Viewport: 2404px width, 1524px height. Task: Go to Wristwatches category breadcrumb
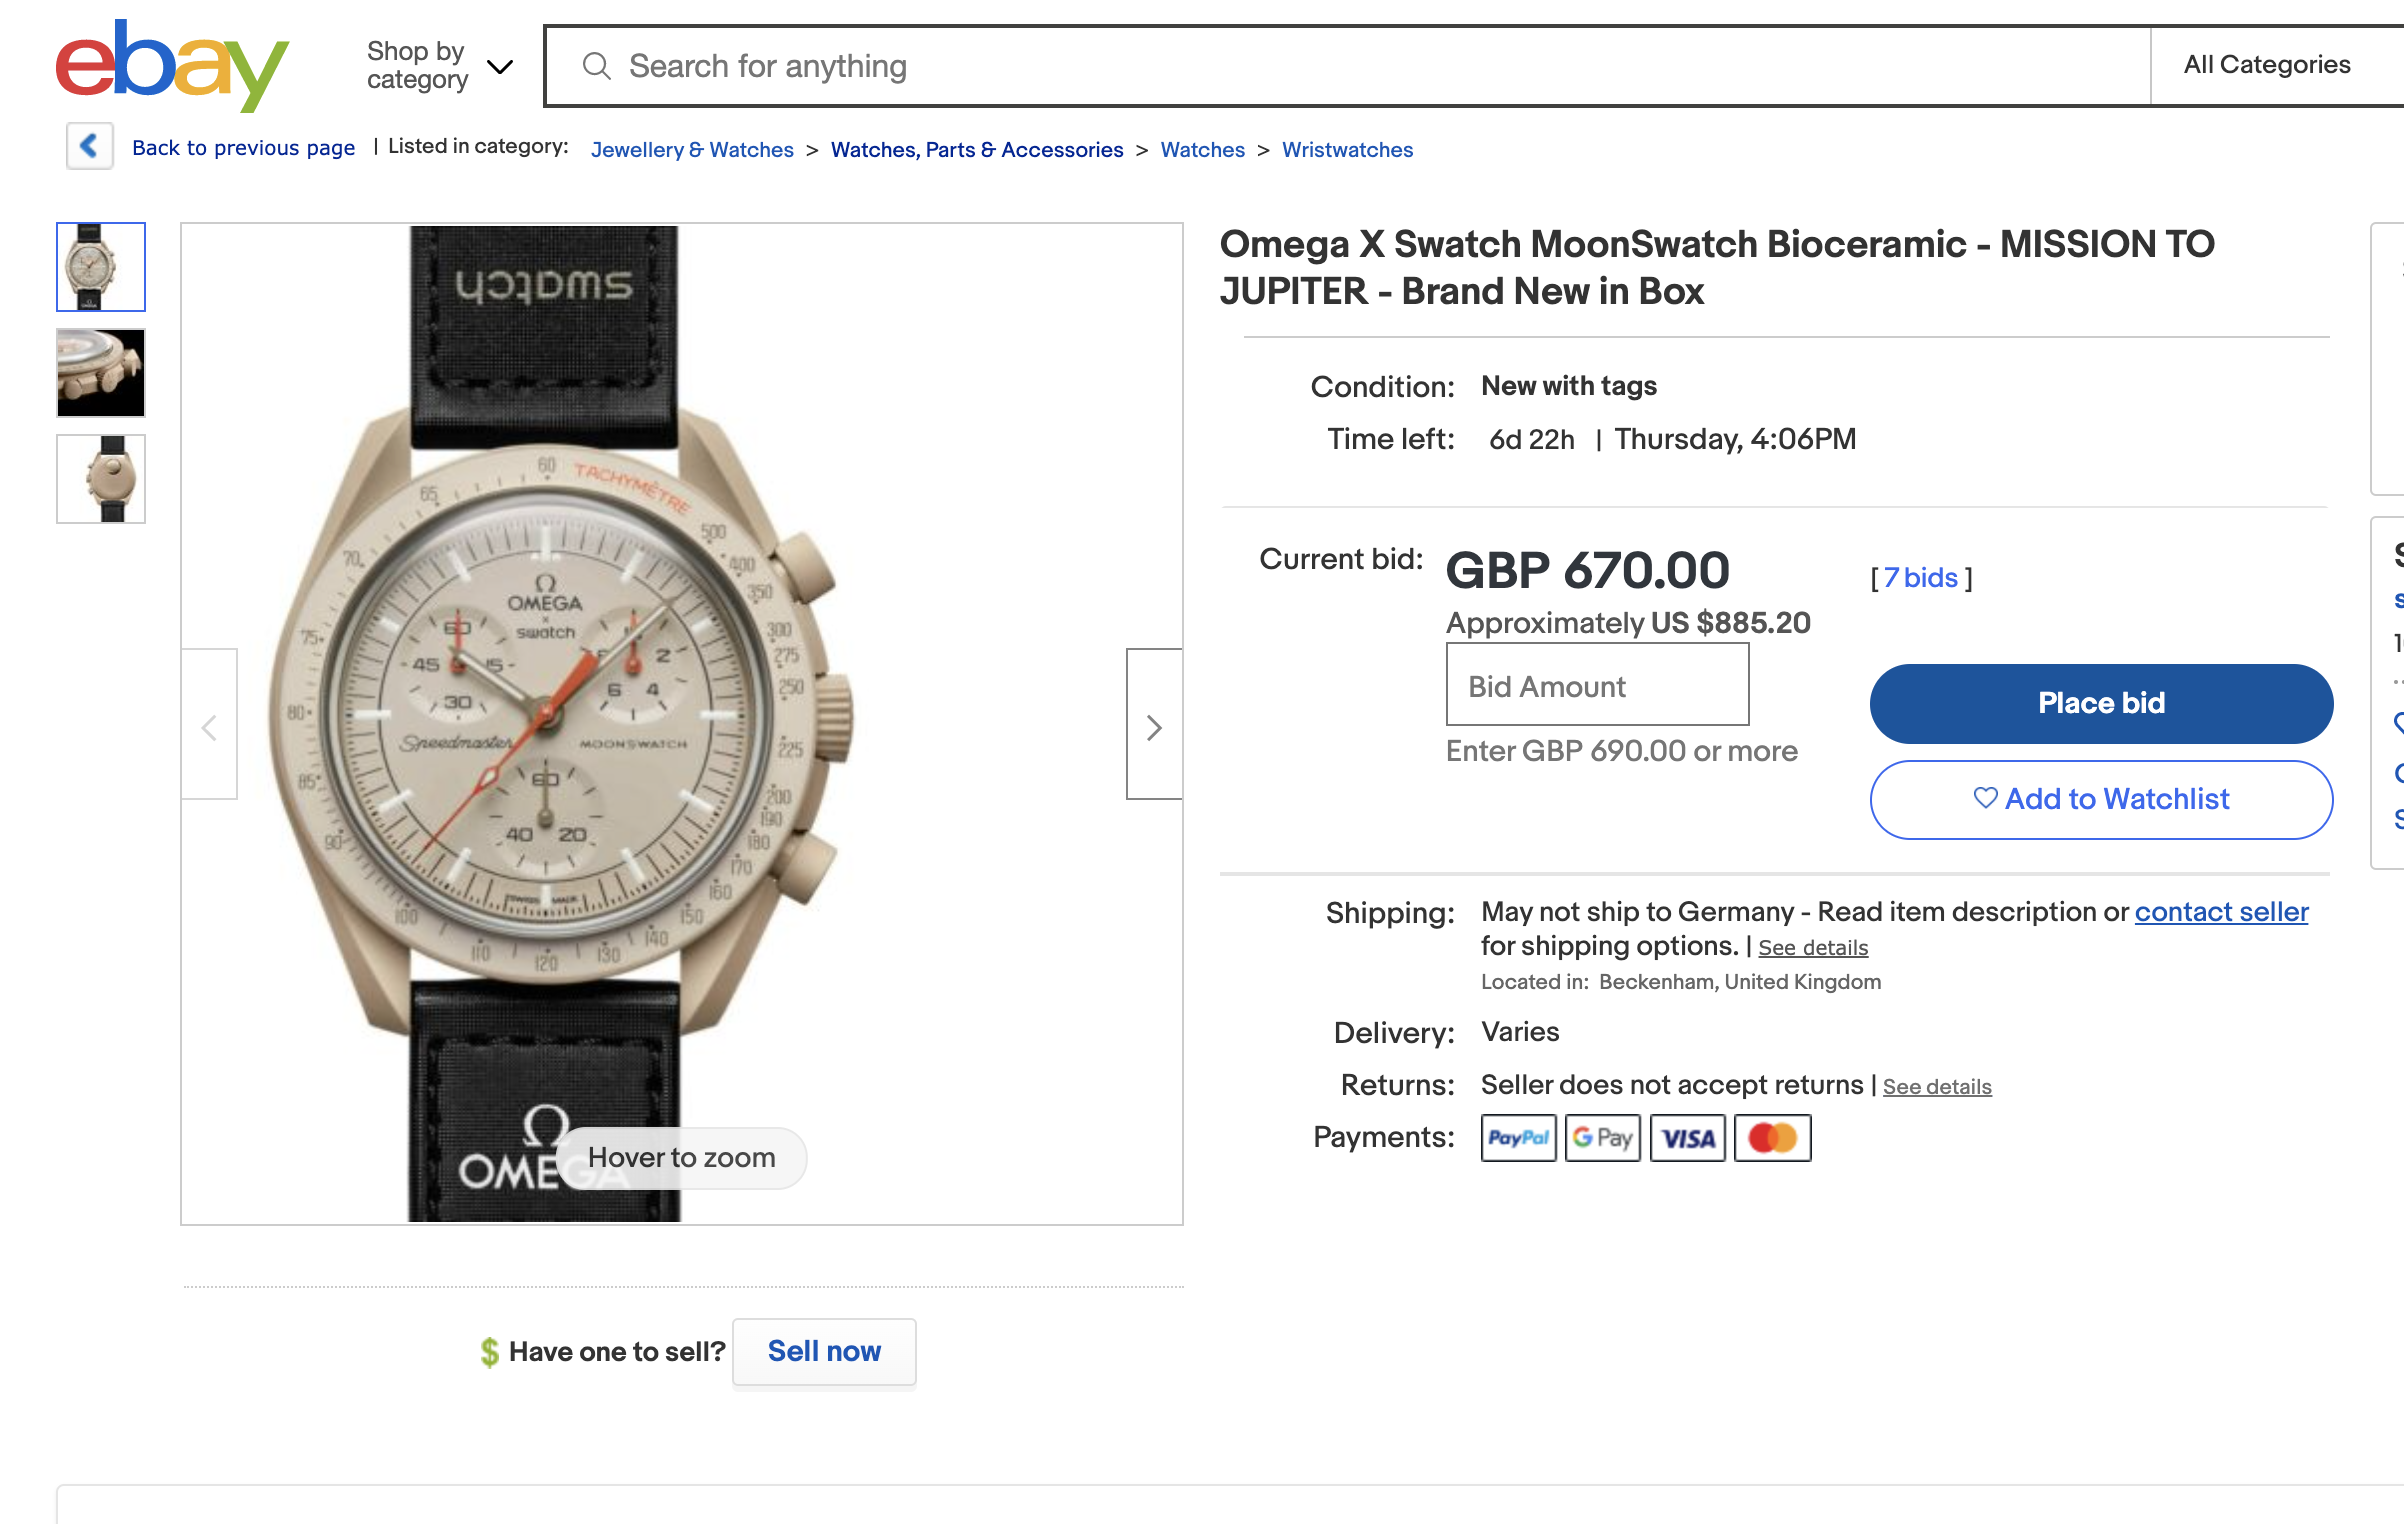(1347, 150)
